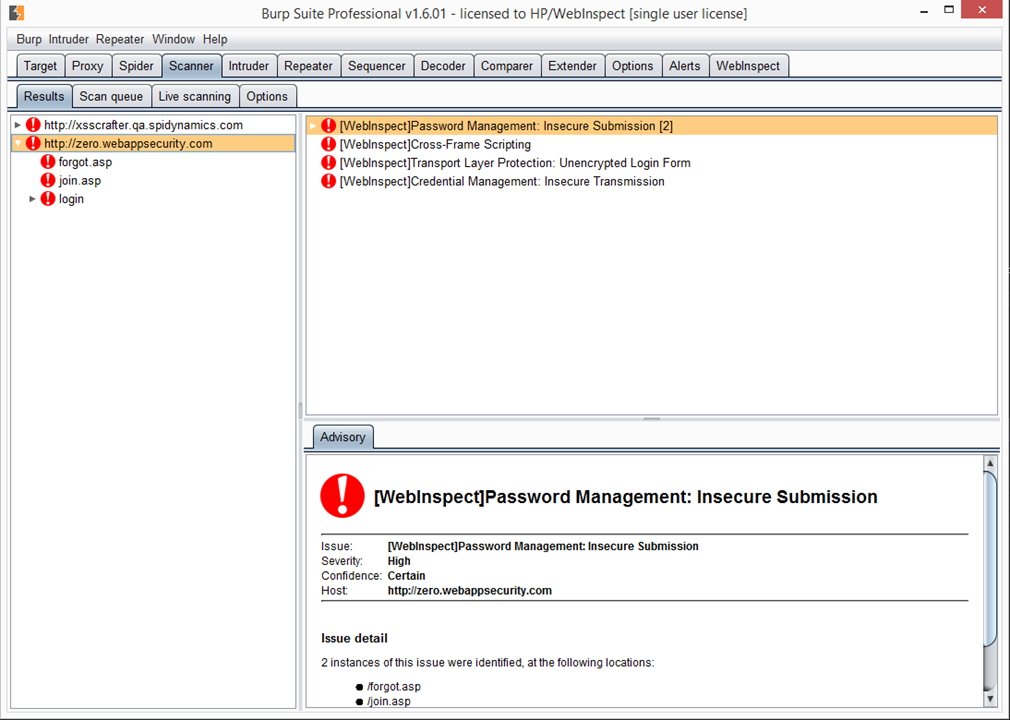
Task: Select the Scanner tab
Action: 191,66
